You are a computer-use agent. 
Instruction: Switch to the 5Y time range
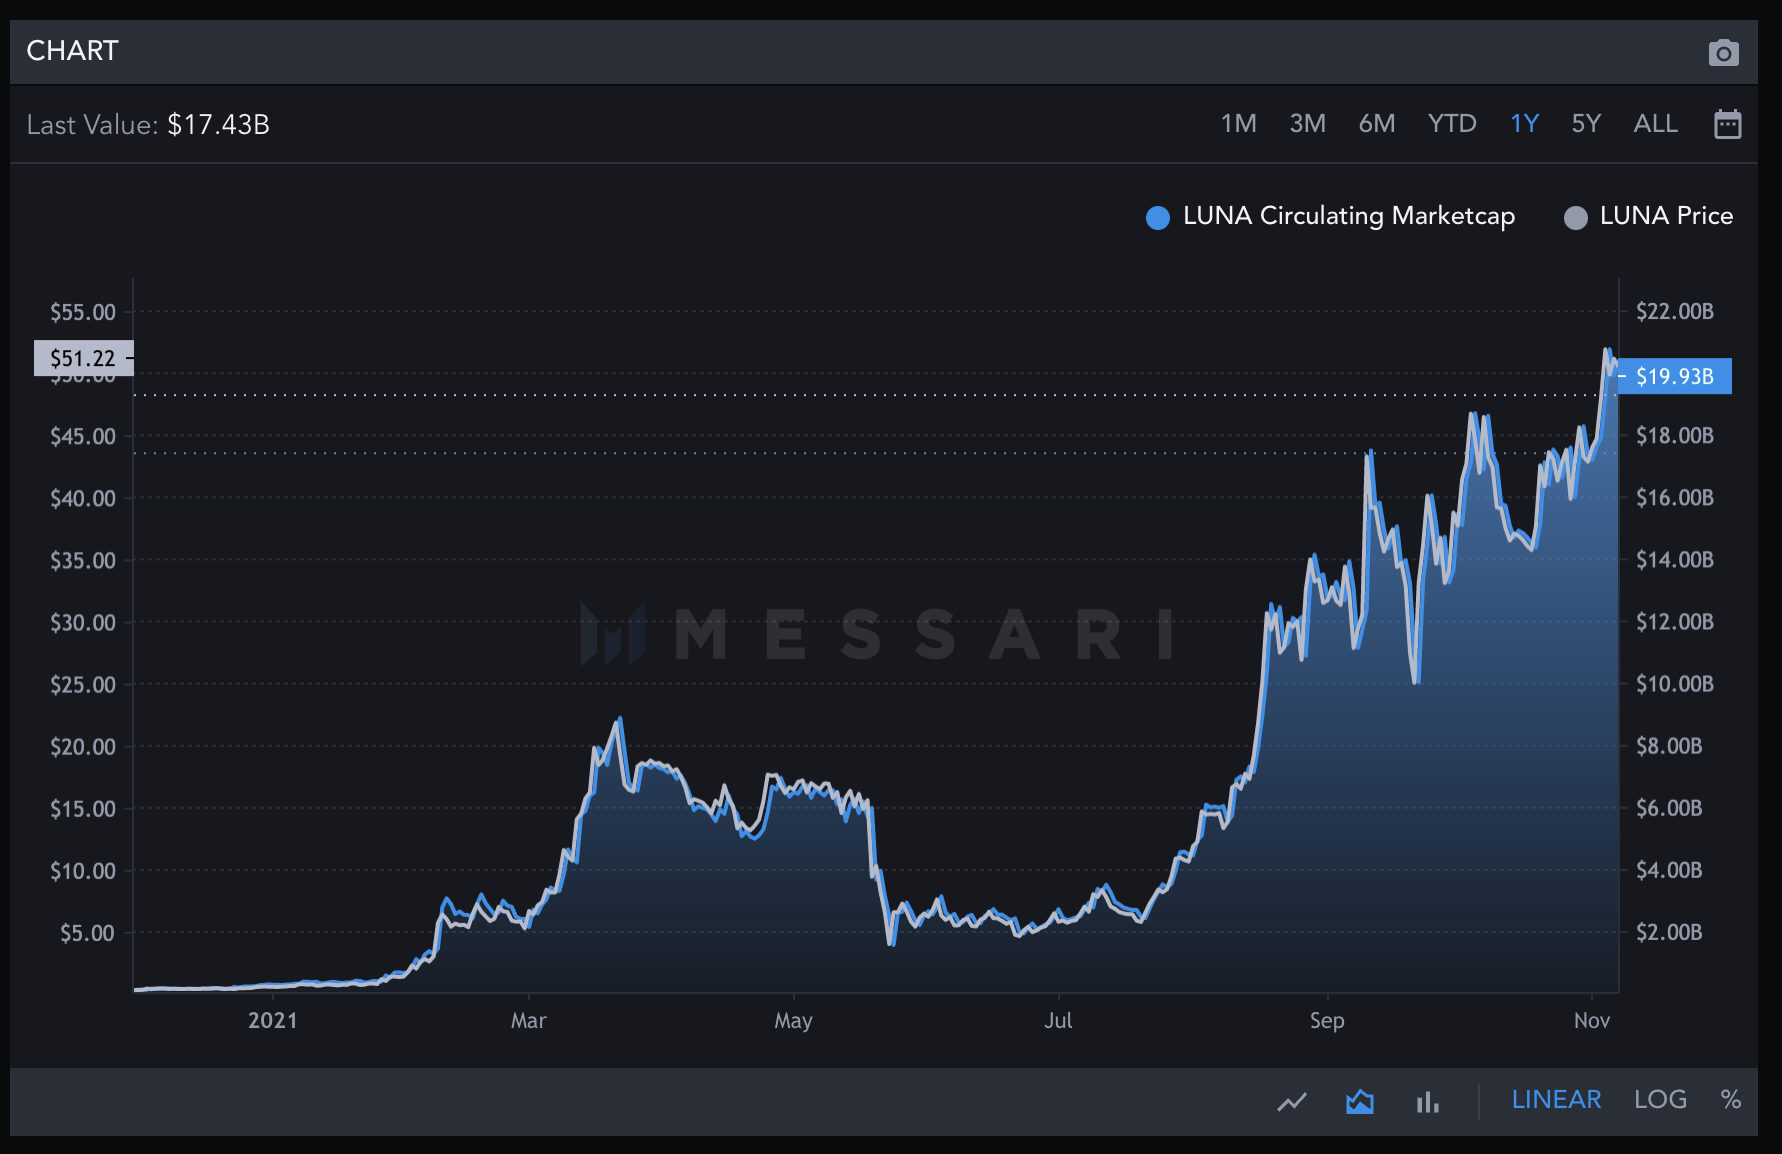click(1586, 124)
